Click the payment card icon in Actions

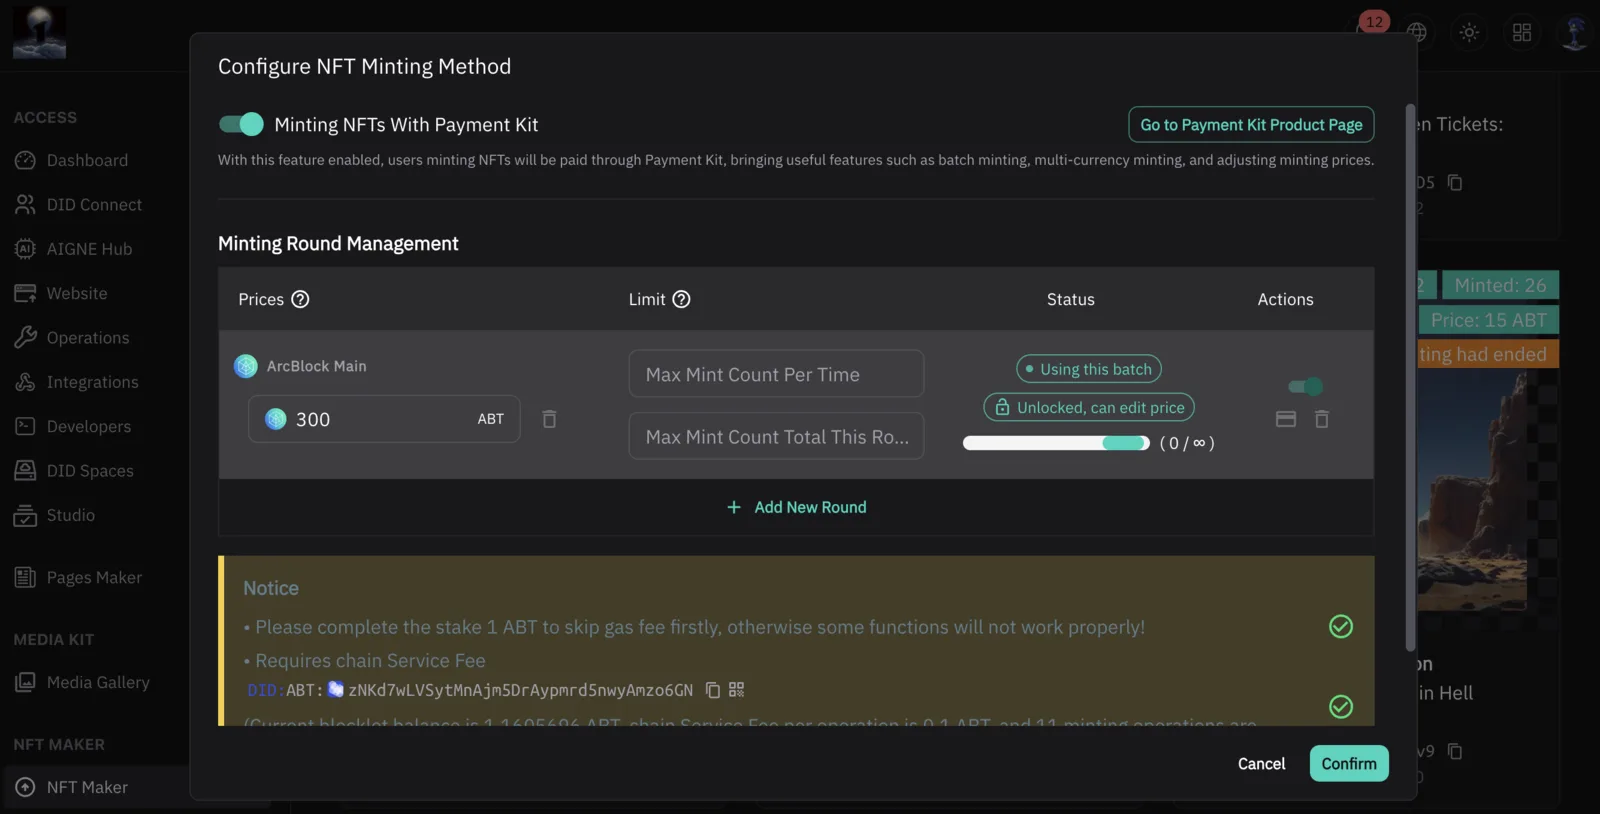point(1286,419)
